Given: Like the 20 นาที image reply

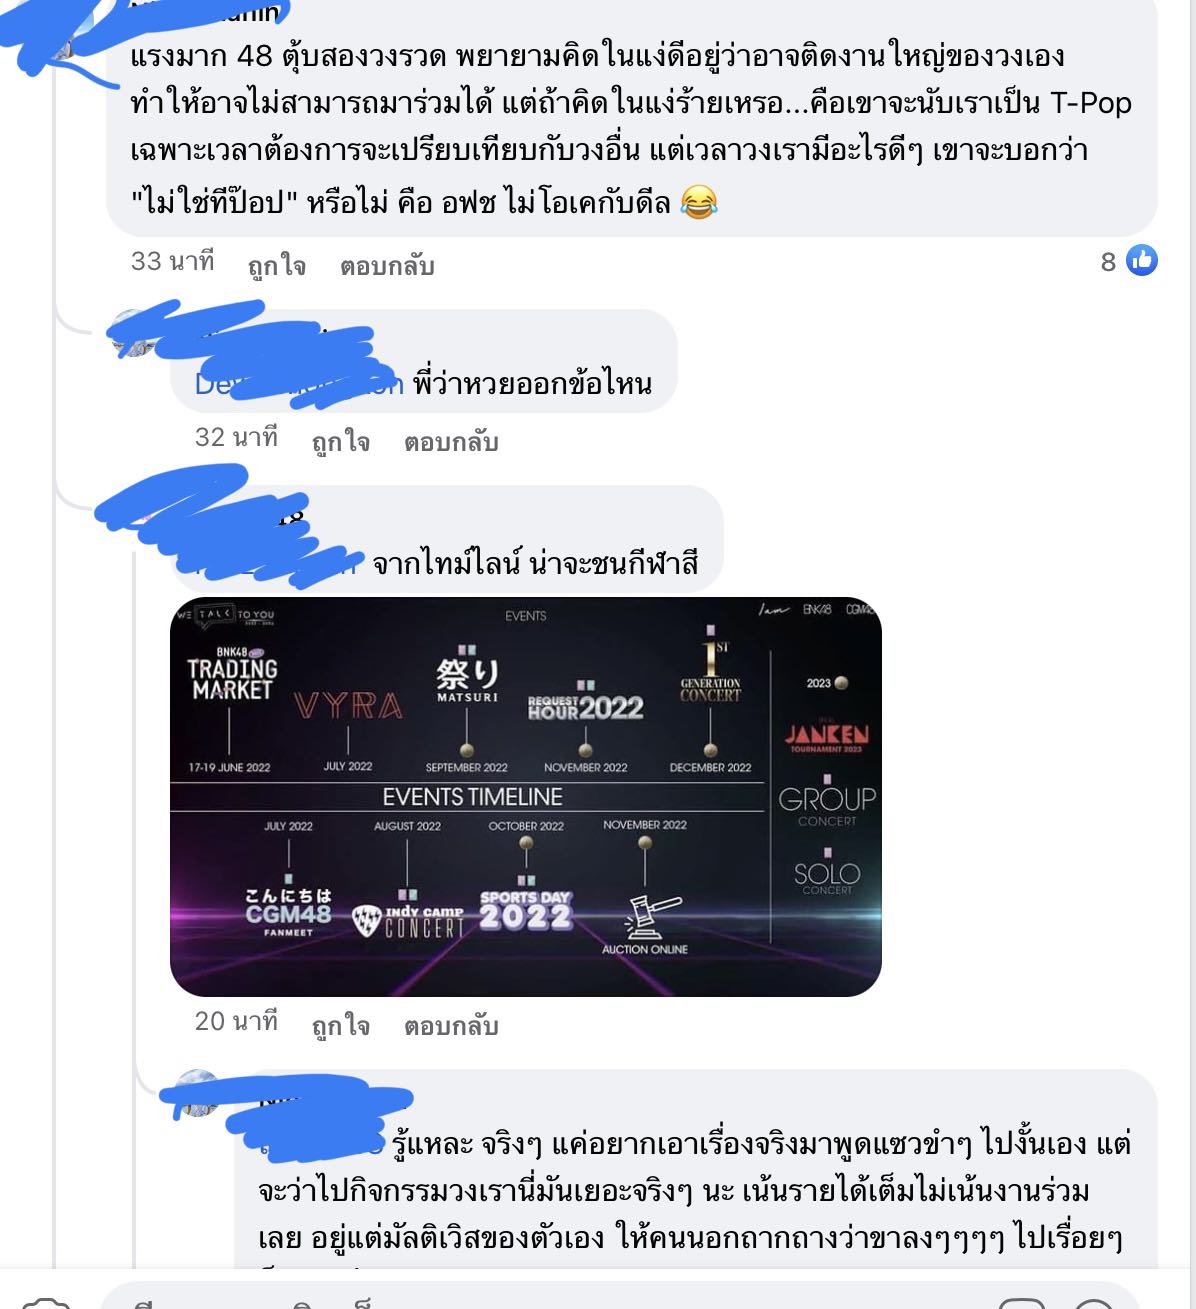Looking at the screenshot, I should (x=341, y=1026).
